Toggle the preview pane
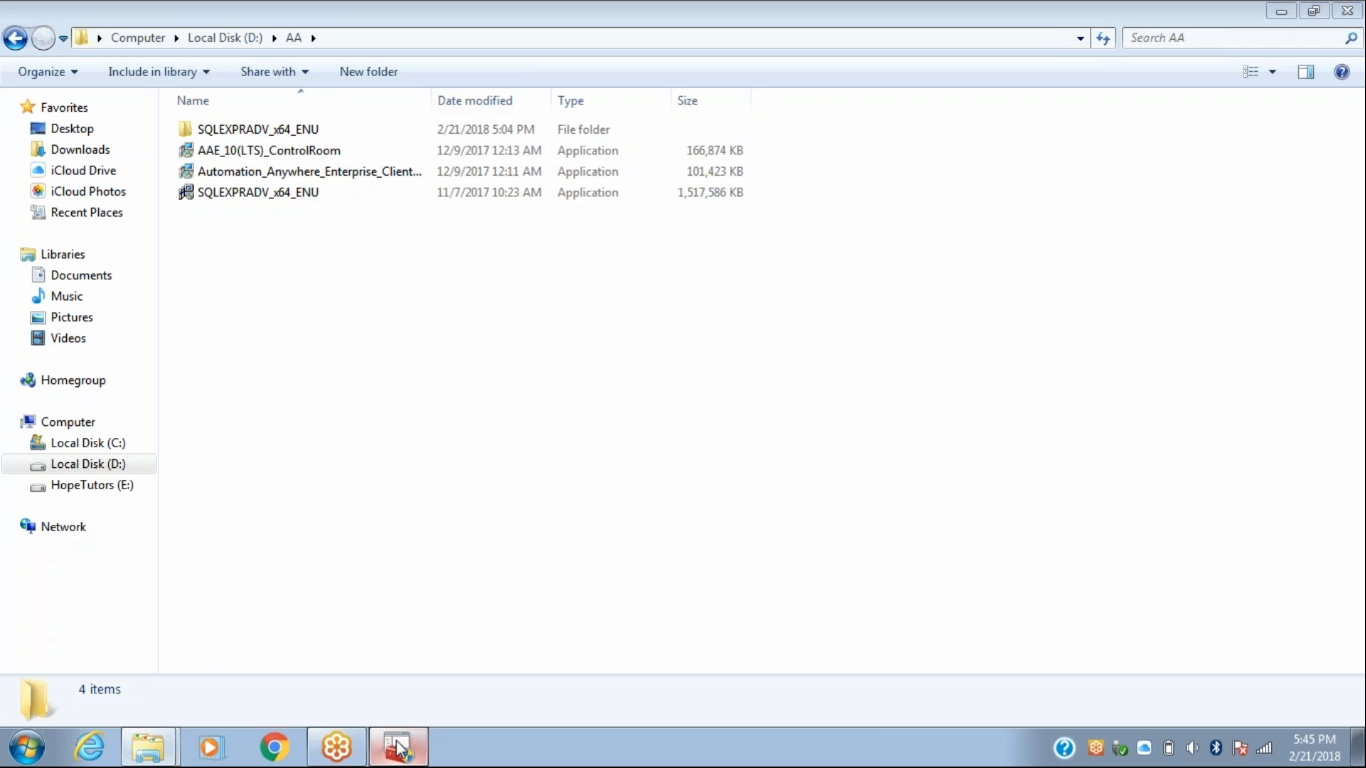The image size is (1366, 768). click(1306, 72)
